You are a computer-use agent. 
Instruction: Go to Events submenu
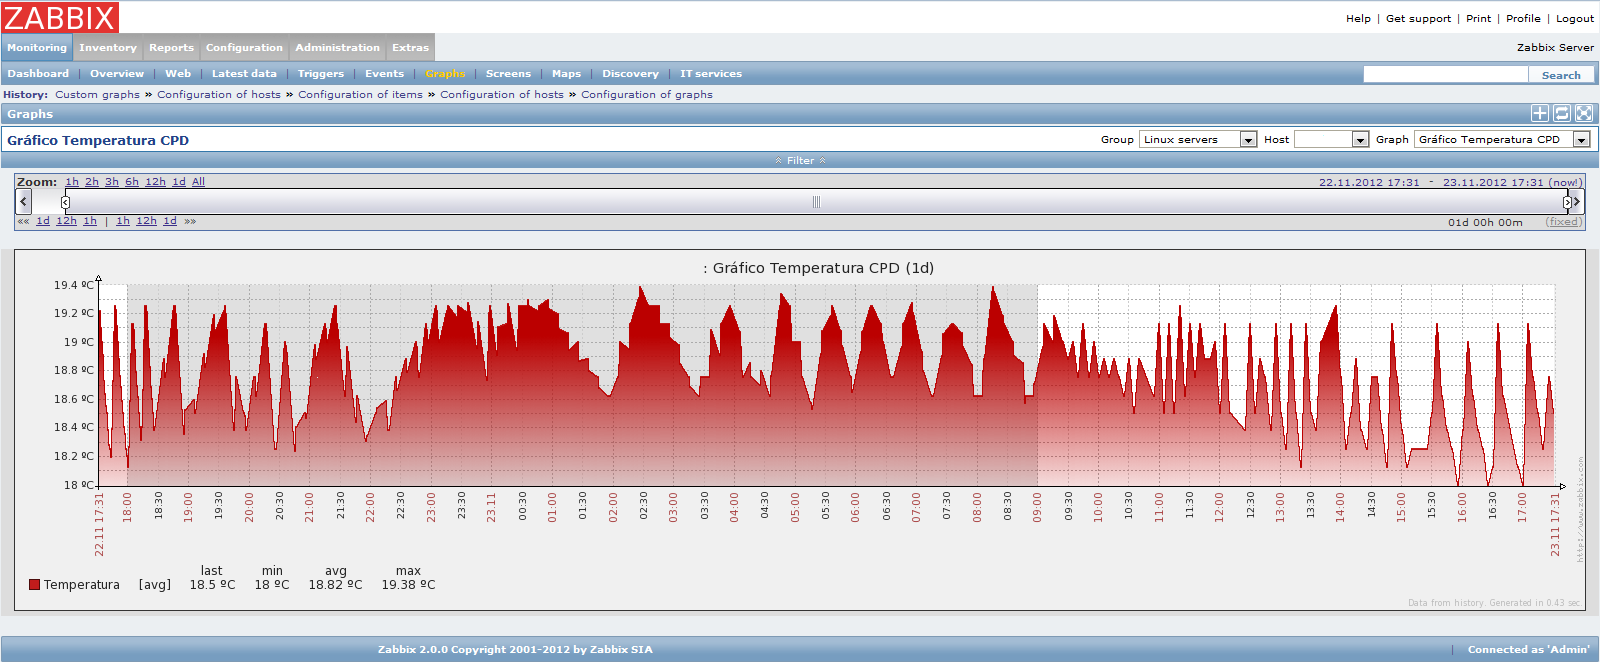click(385, 74)
